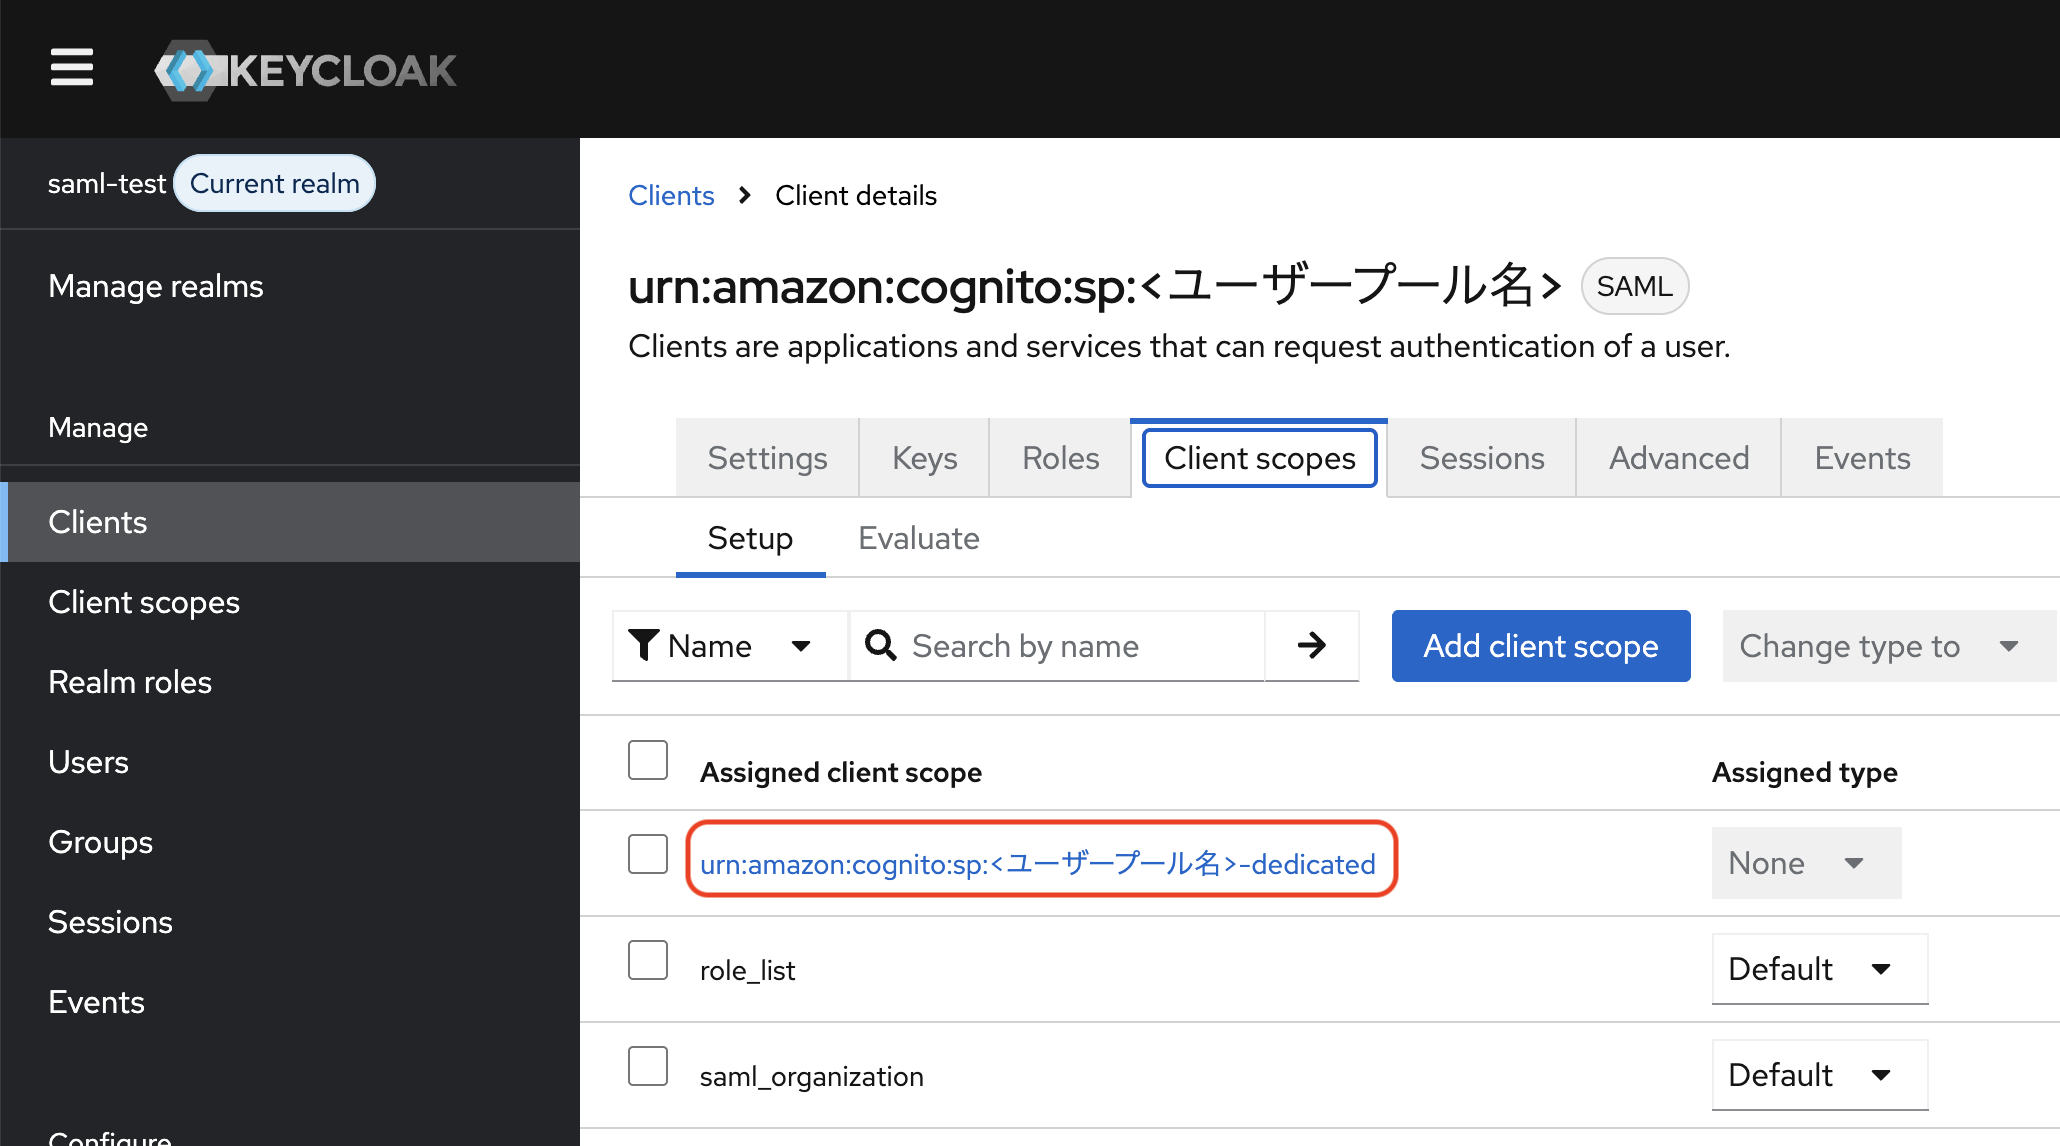2060x1146 pixels.
Task: Switch to the Evaluate sub-tab
Action: pyautogui.click(x=919, y=538)
